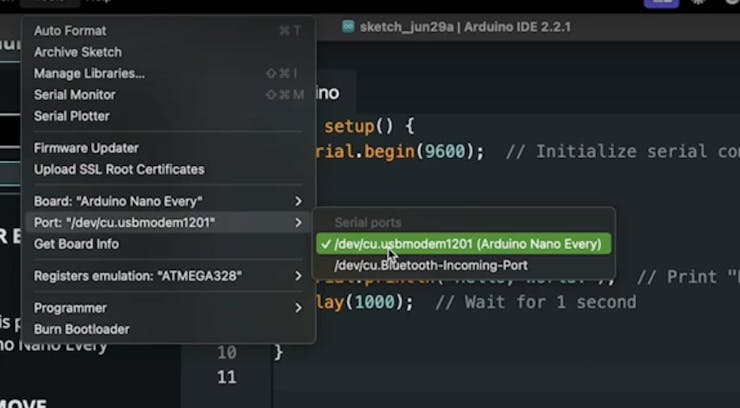Select Burn Bootloader menu entry
The width and height of the screenshot is (740, 408).
coord(168,329)
